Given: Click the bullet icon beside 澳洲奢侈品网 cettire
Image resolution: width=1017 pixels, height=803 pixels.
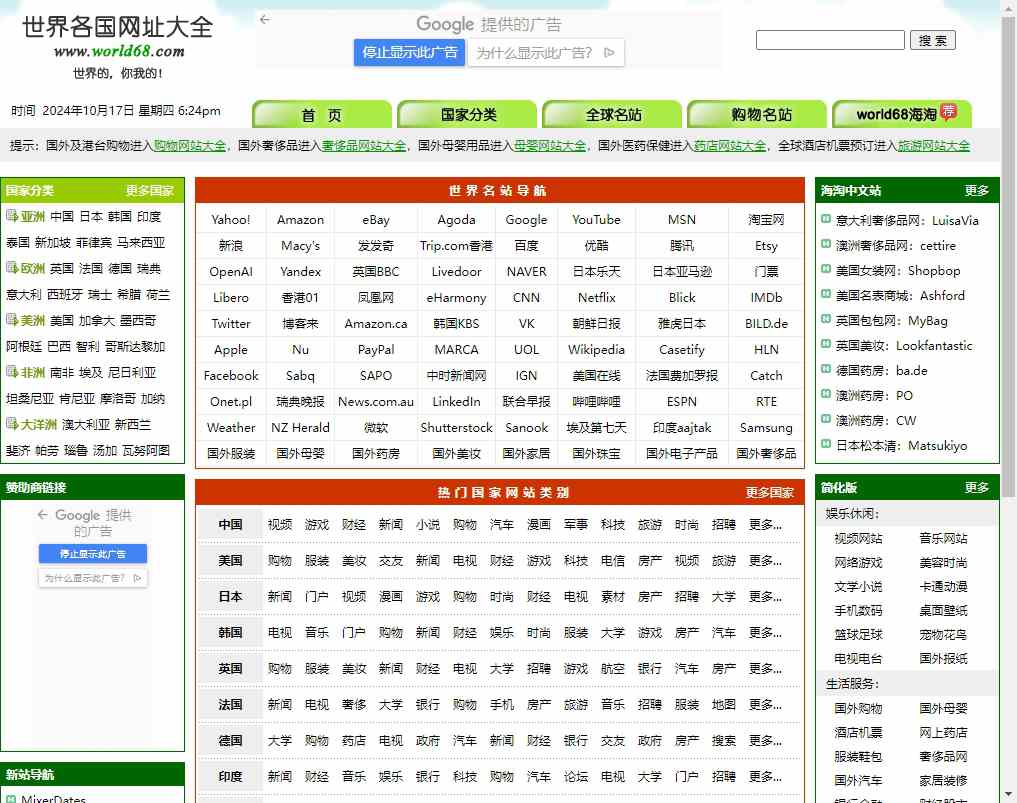Looking at the screenshot, I should coord(826,245).
